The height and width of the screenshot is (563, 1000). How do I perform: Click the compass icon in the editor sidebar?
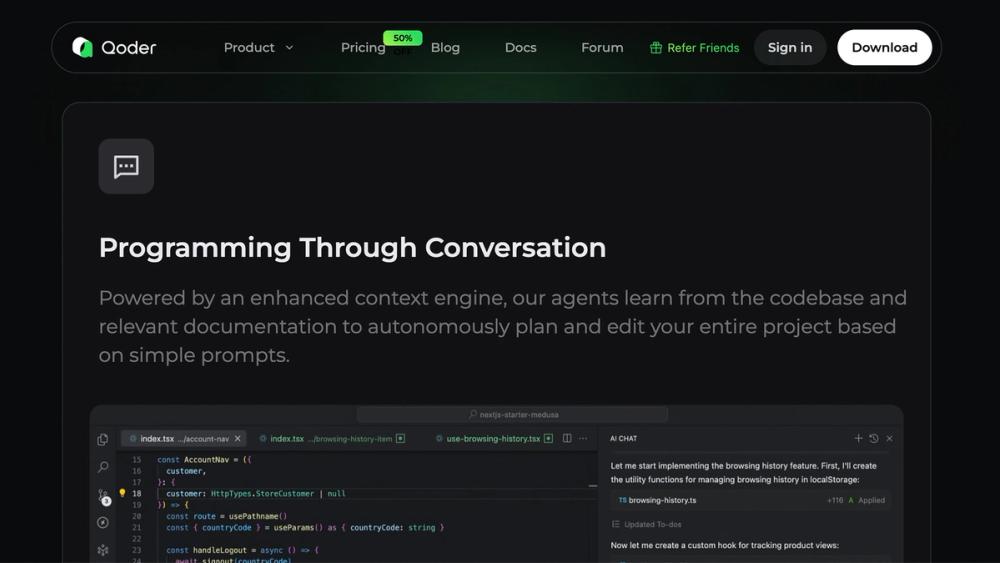coord(103,522)
